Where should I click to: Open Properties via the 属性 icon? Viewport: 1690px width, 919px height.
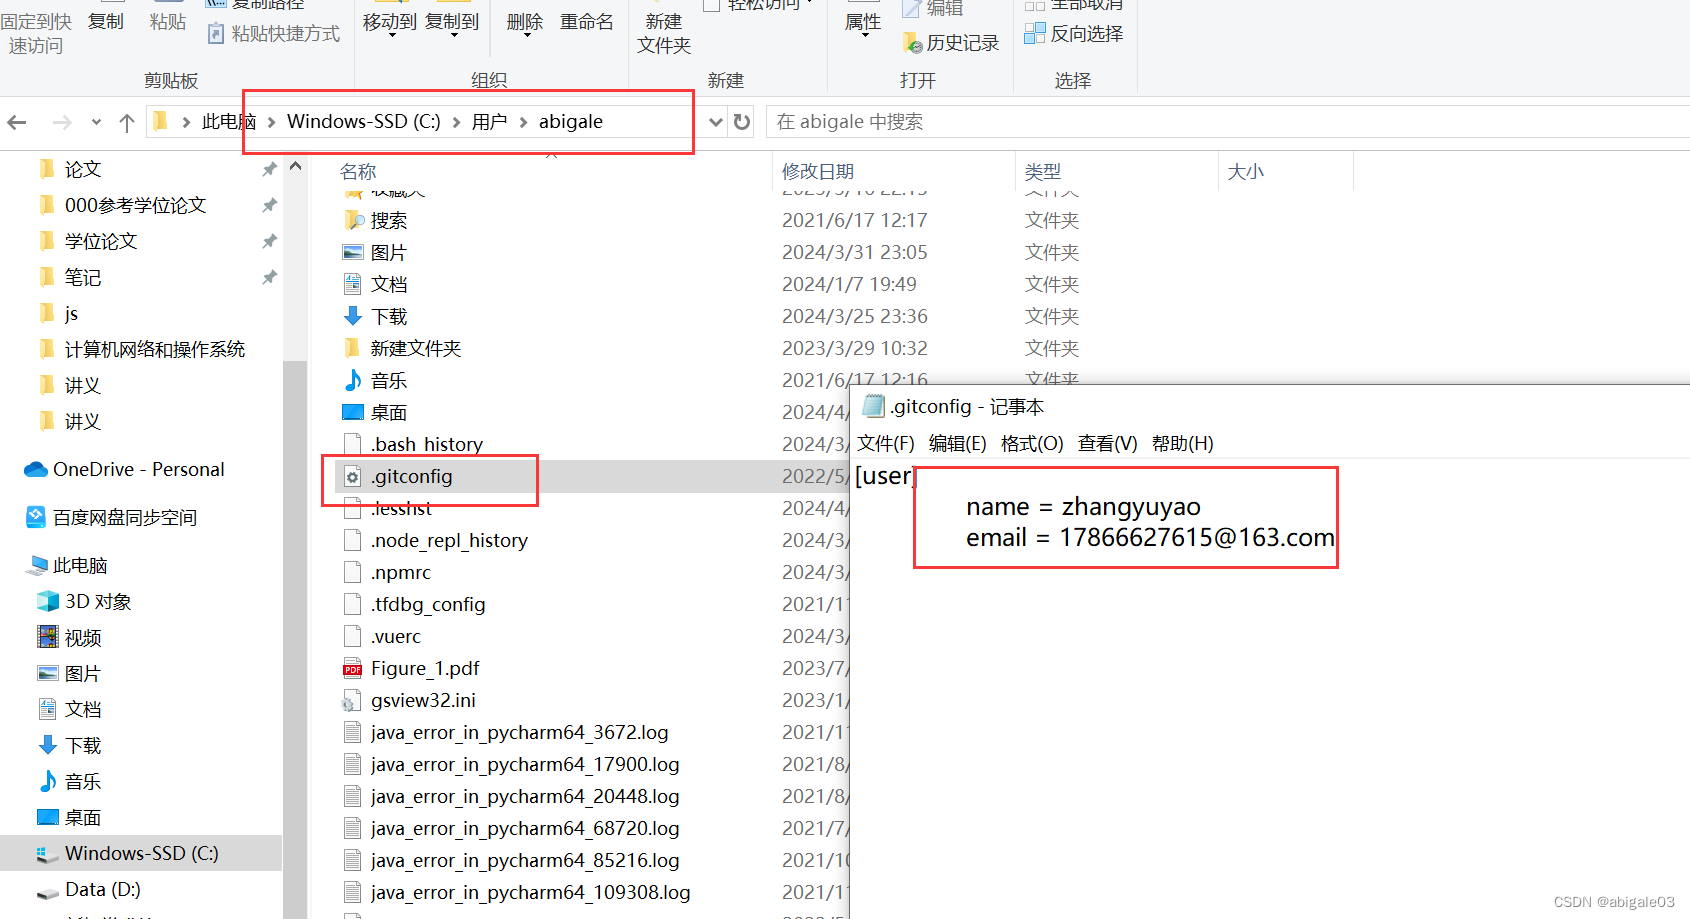862,22
